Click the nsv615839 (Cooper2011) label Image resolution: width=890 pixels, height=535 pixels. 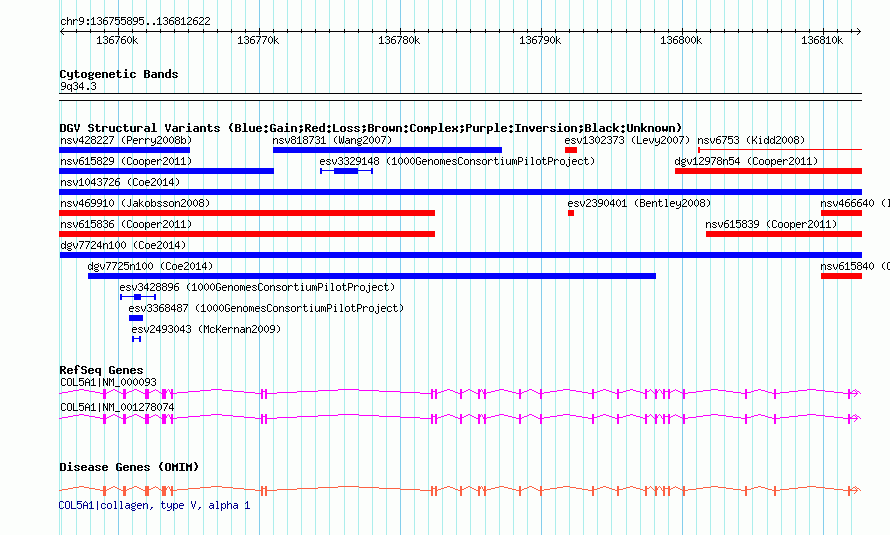[771, 224]
